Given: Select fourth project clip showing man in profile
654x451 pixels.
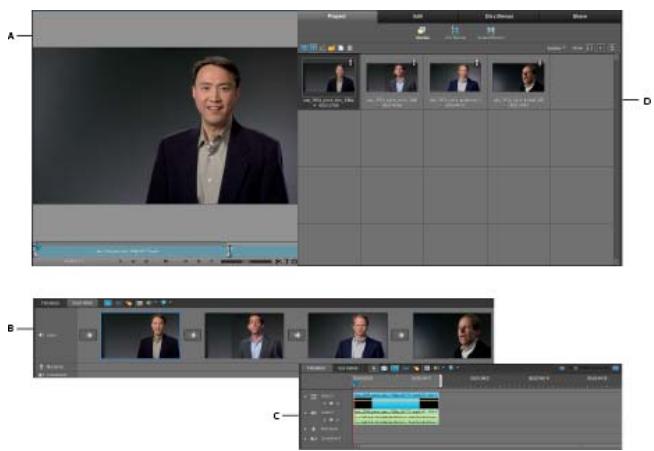Looking at the screenshot, I should tap(518, 77).
